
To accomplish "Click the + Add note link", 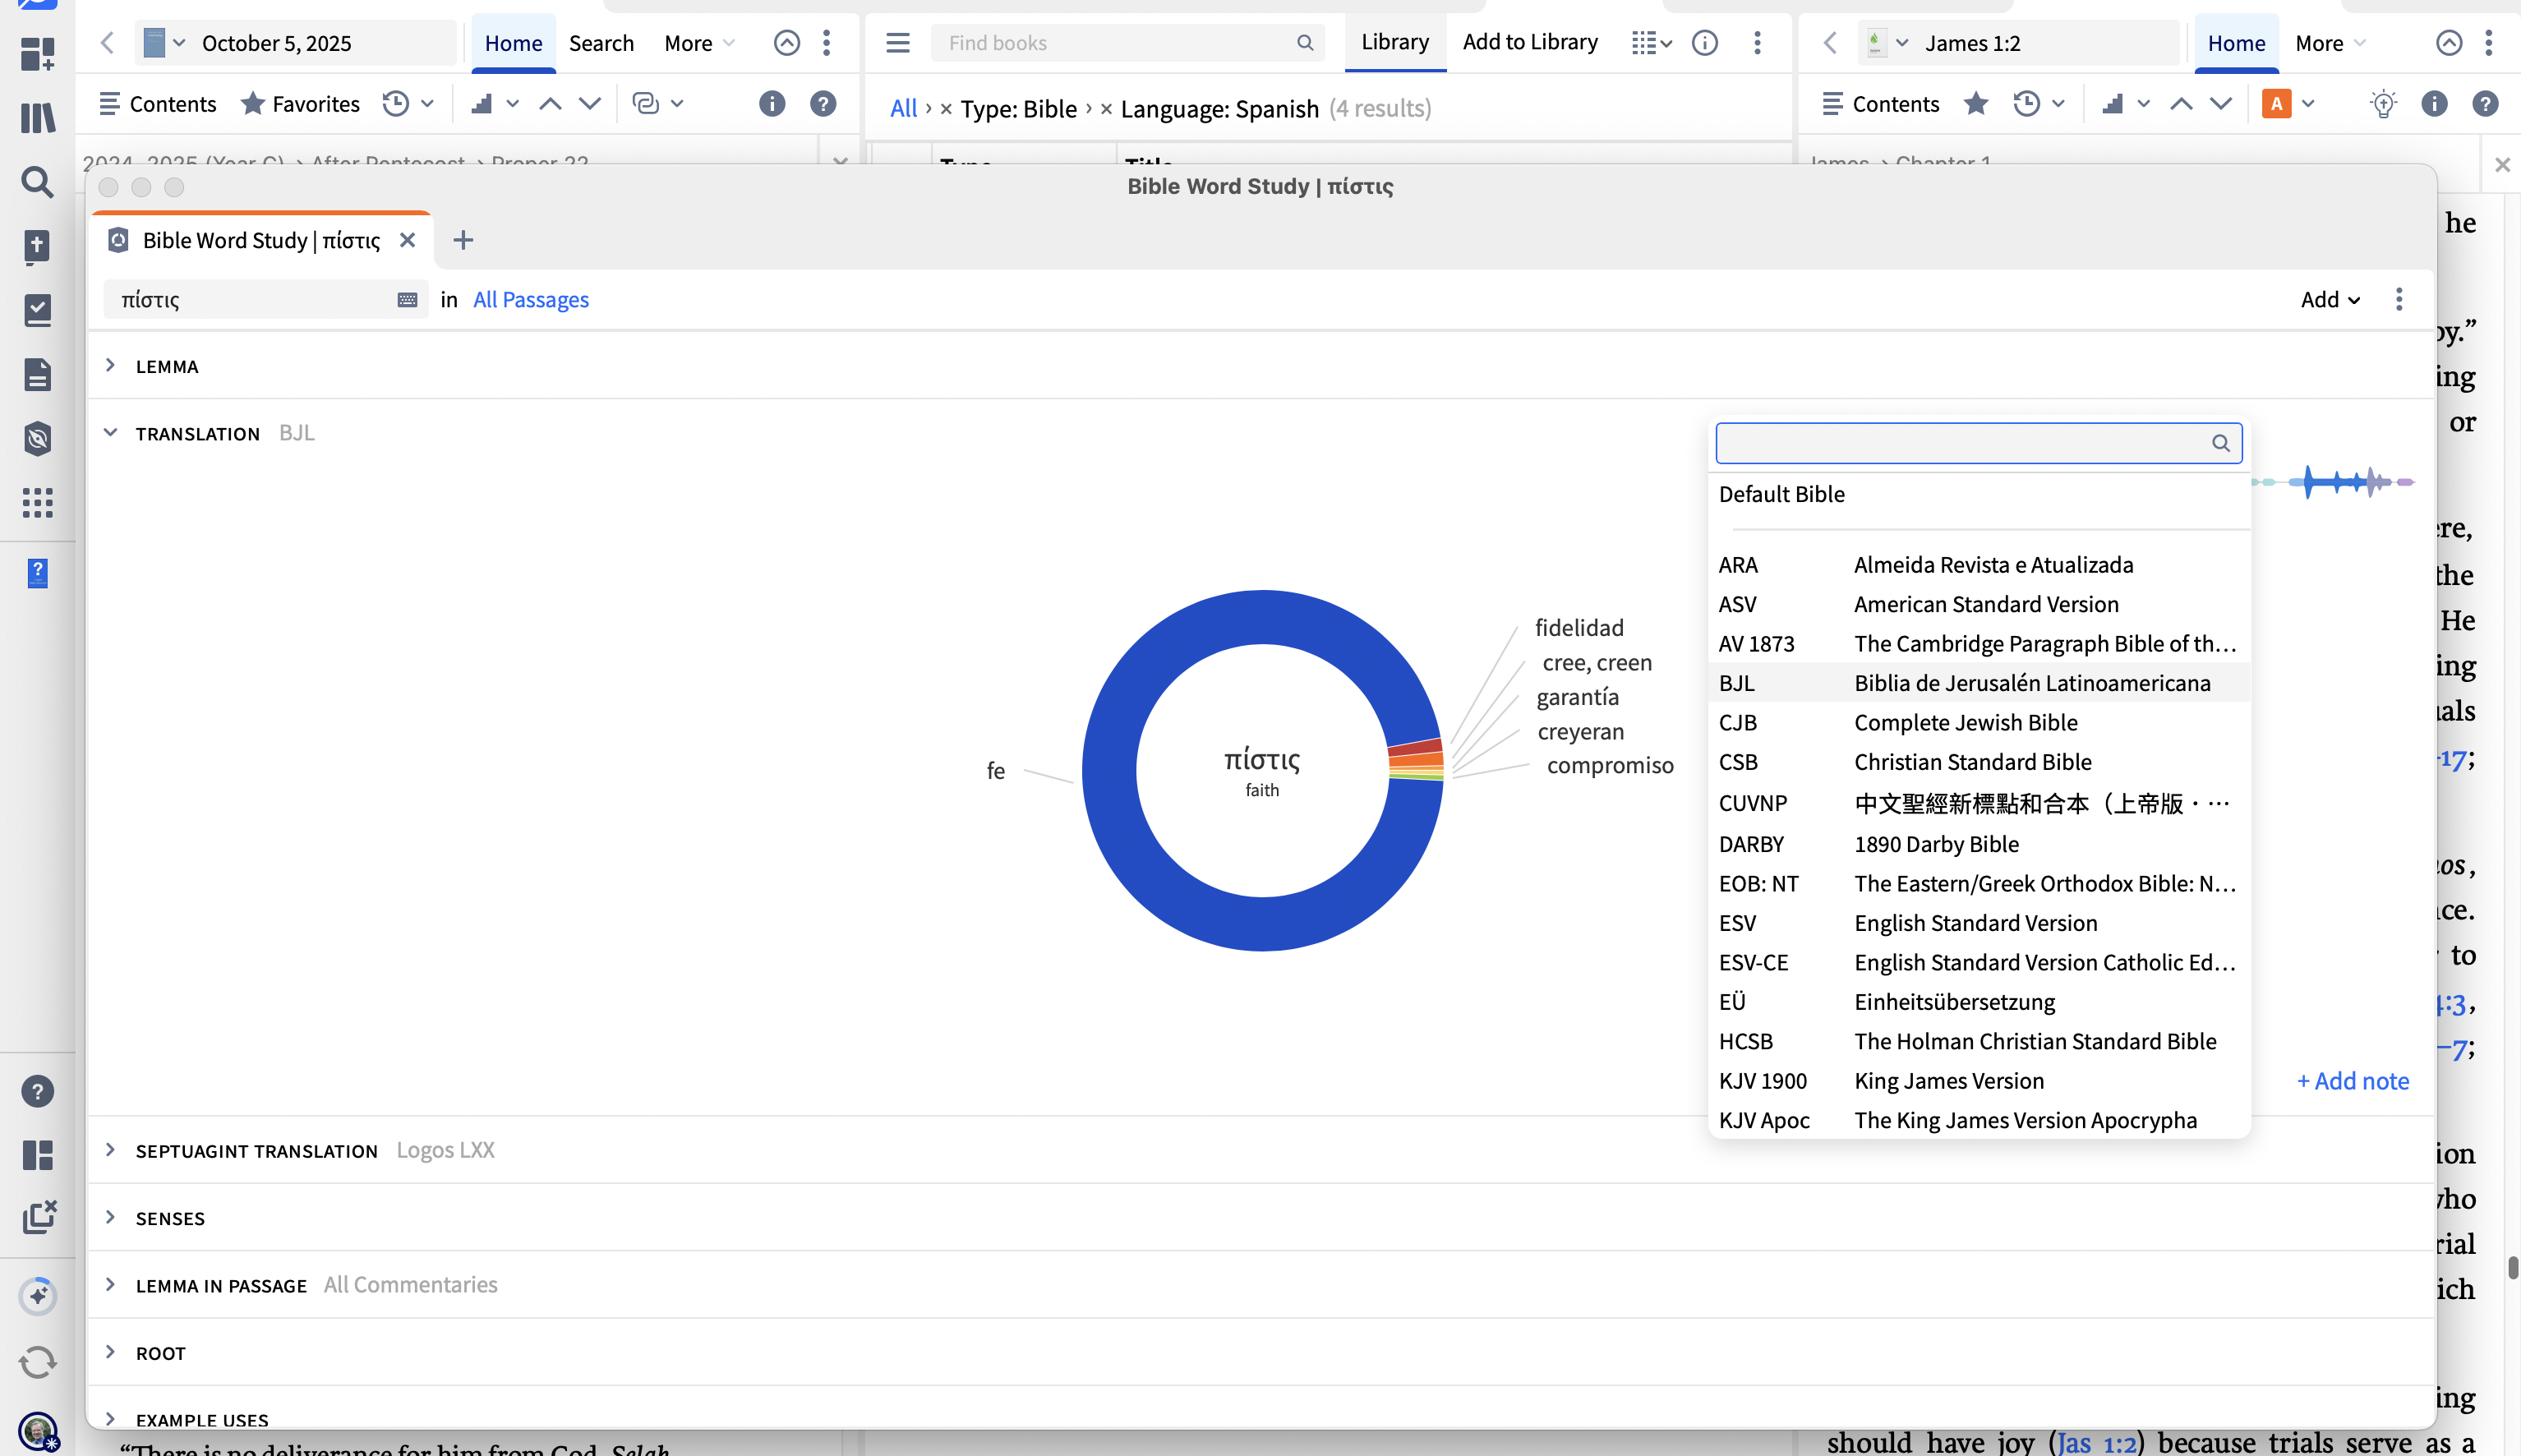I will click(x=2353, y=1081).
